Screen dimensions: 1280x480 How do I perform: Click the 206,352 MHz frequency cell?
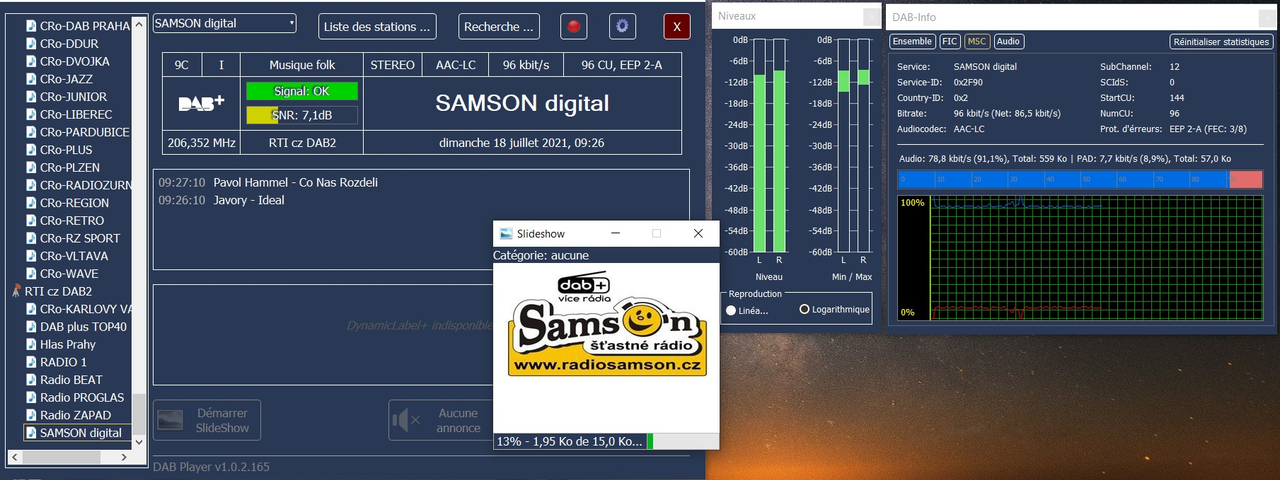pyautogui.click(x=201, y=143)
